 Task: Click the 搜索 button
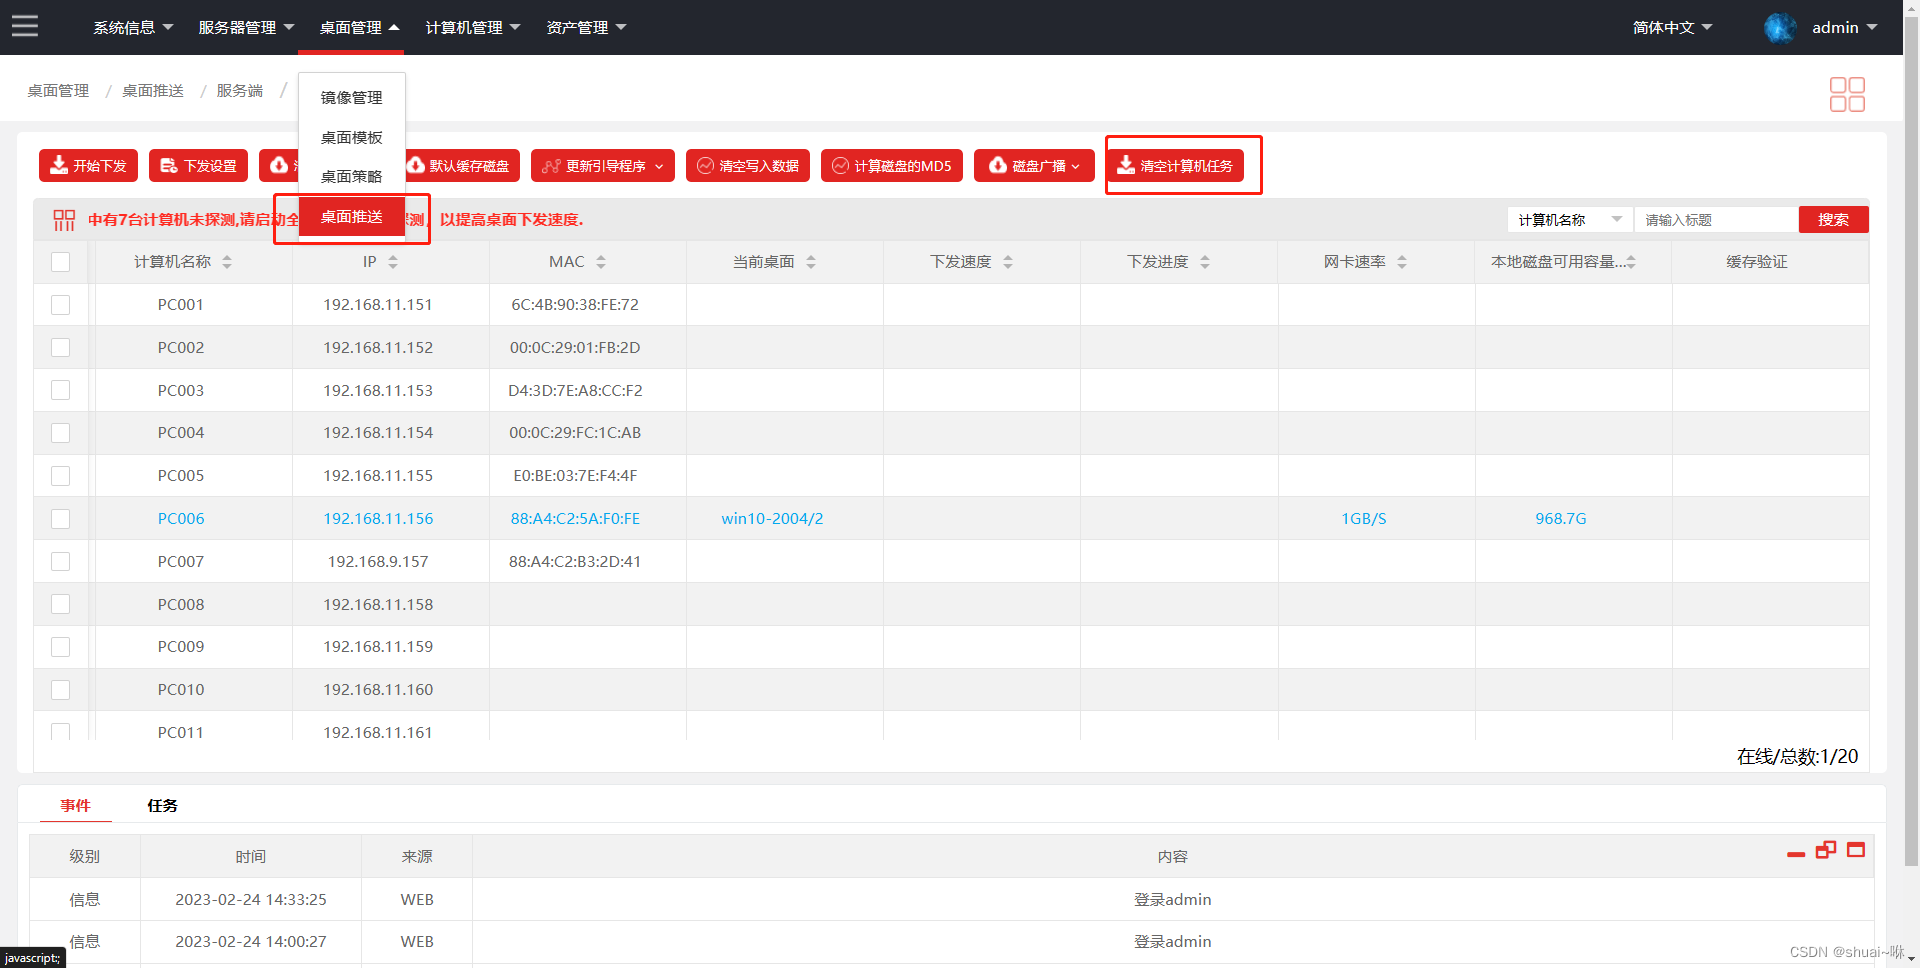1833,219
